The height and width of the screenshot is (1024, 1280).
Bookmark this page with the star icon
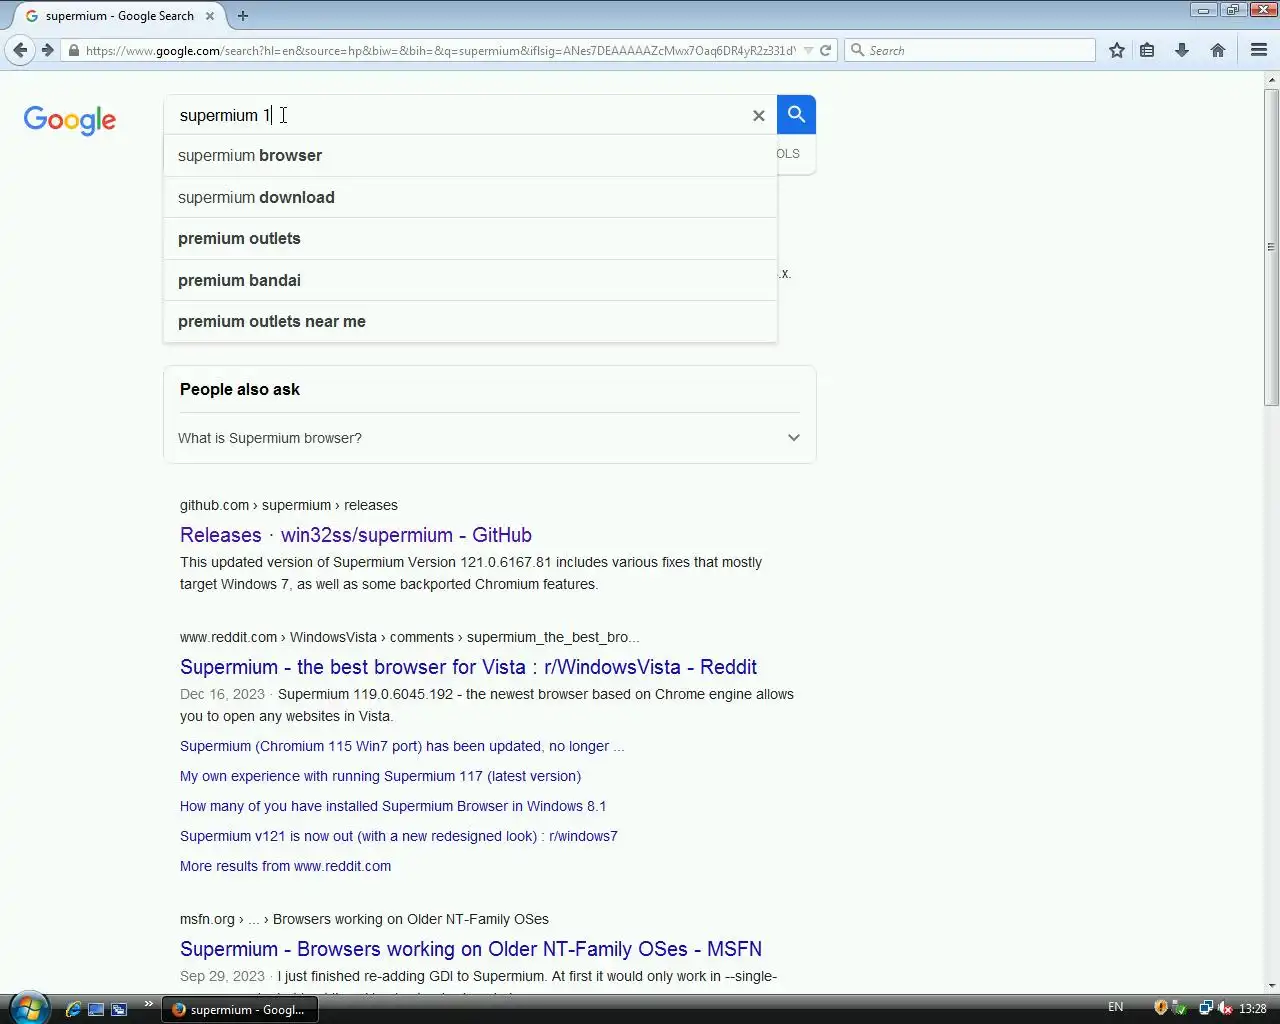coord(1117,50)
